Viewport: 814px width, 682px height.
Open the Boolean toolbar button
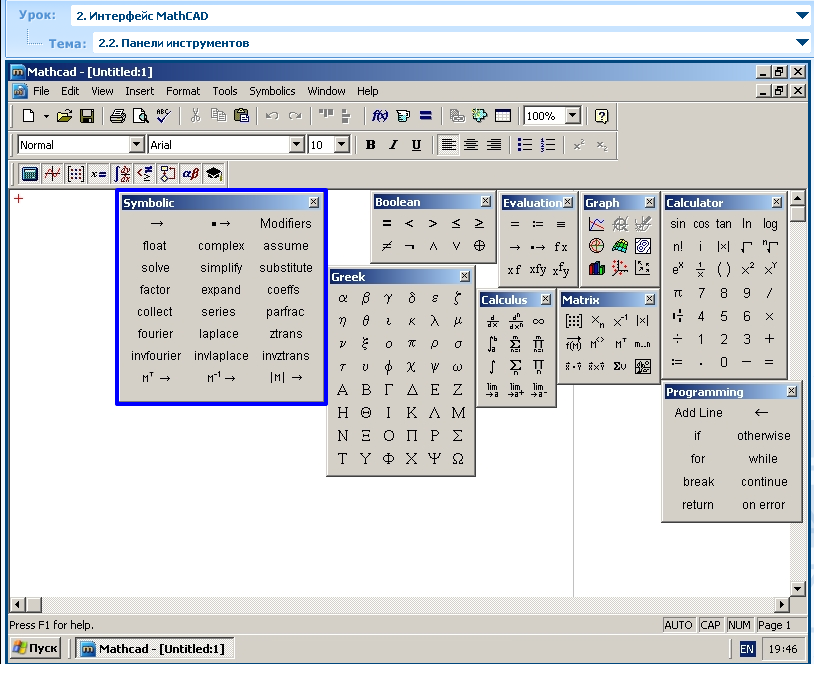tap(144, 174)
